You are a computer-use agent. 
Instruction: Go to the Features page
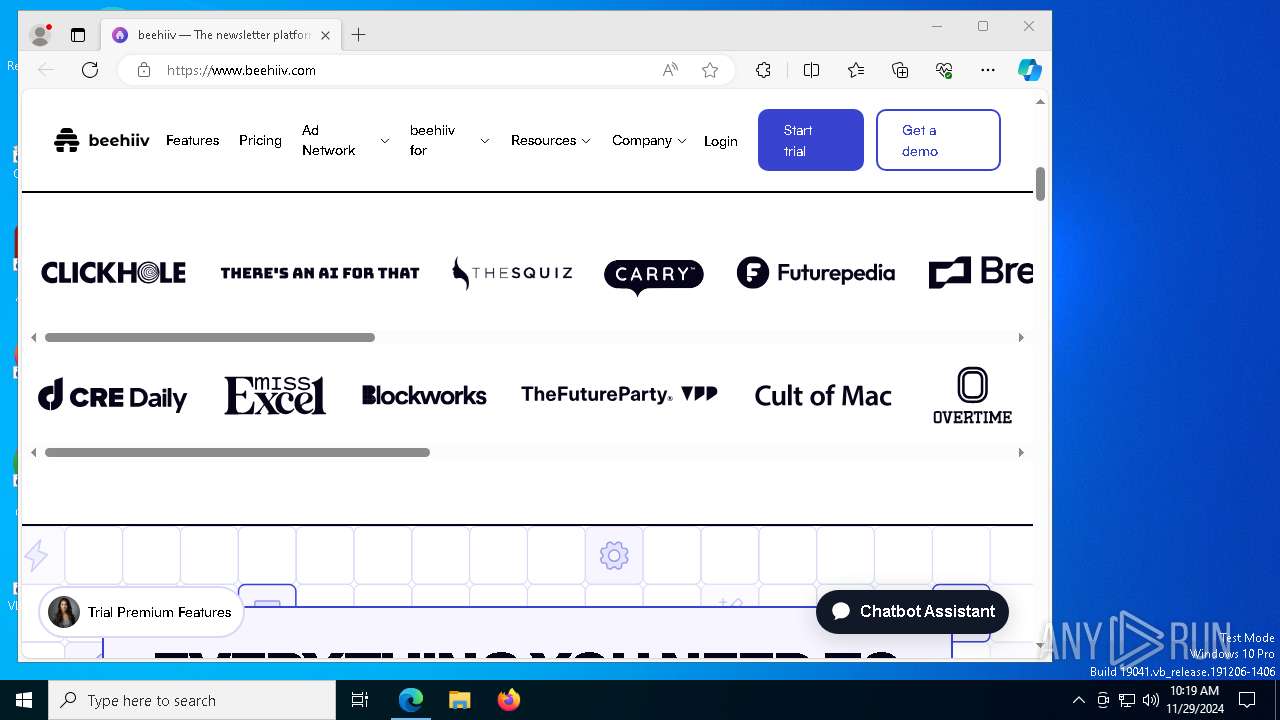coord(192,141)
